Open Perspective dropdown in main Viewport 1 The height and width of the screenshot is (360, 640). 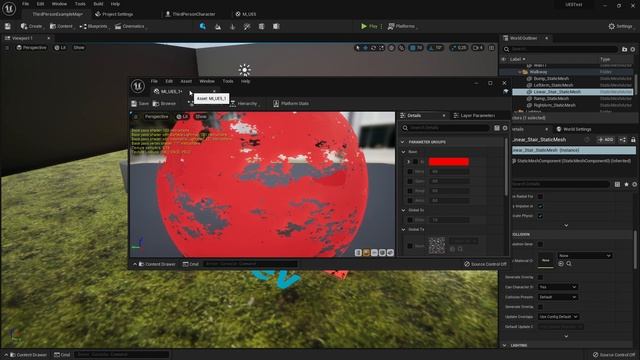[31, 47]
